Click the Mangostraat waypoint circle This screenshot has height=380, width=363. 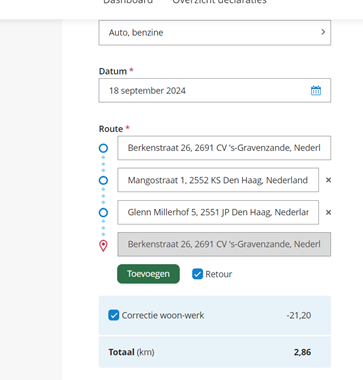click(103, 180)
